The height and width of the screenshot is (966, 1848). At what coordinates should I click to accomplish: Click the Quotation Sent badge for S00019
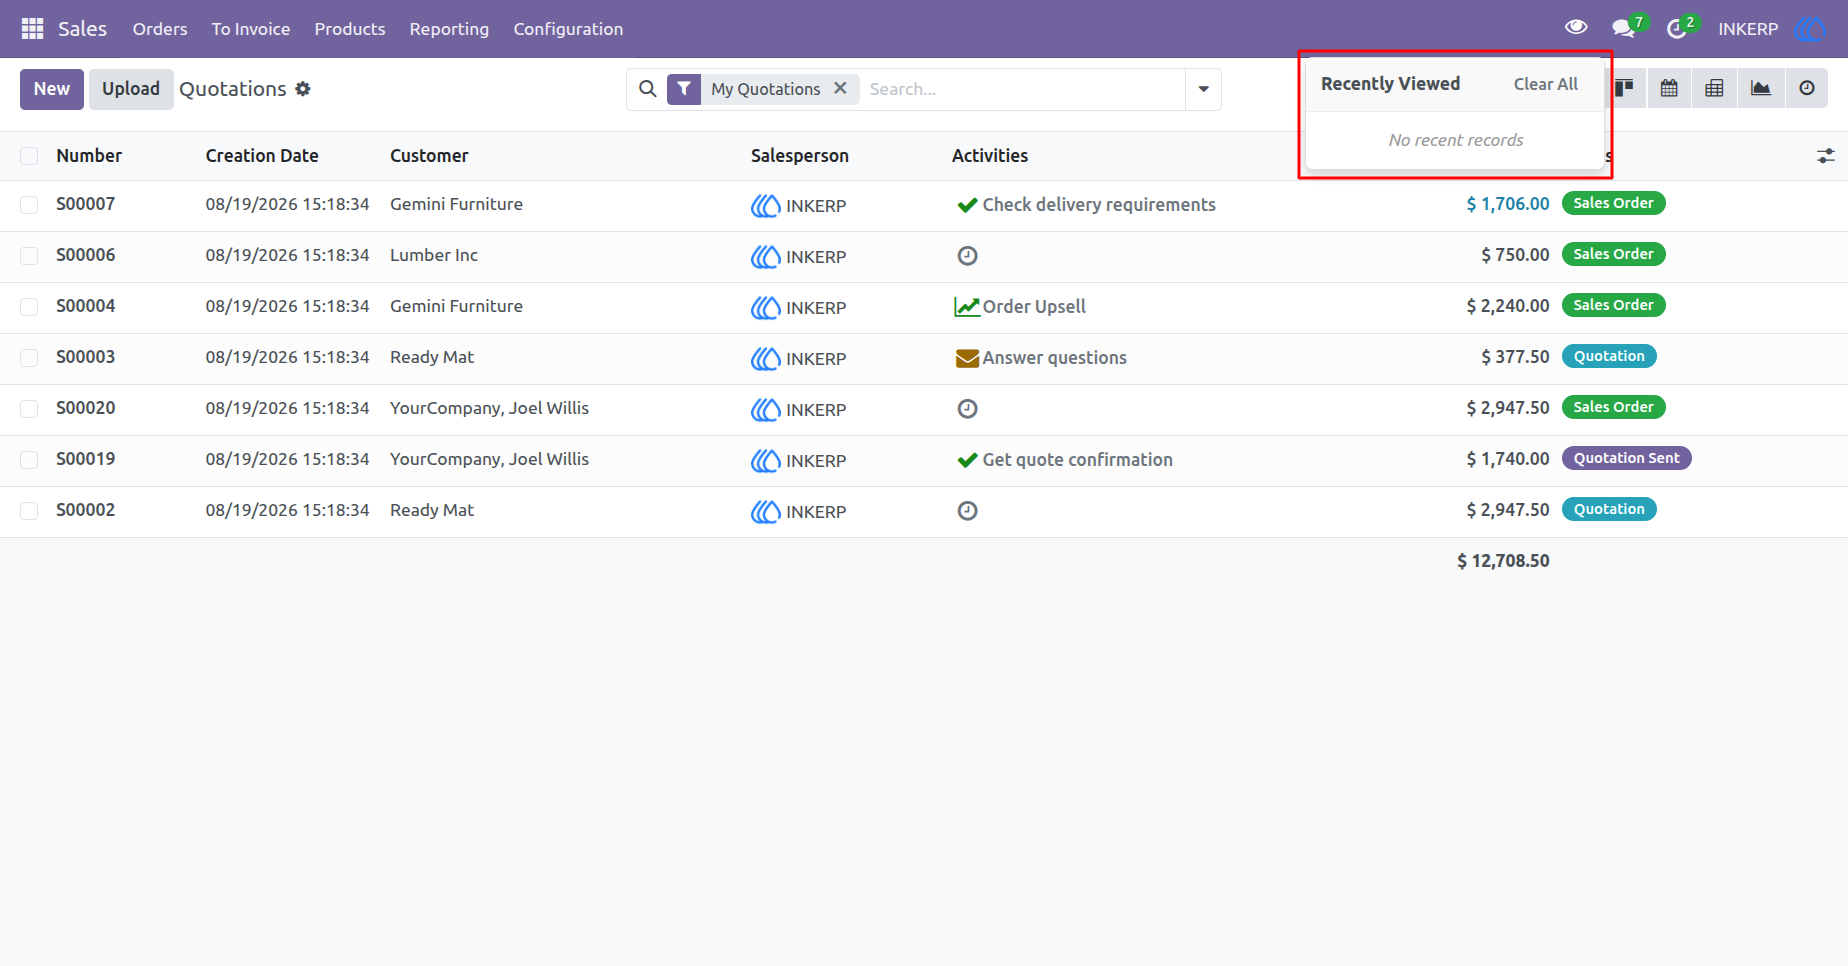(1627, 458)
